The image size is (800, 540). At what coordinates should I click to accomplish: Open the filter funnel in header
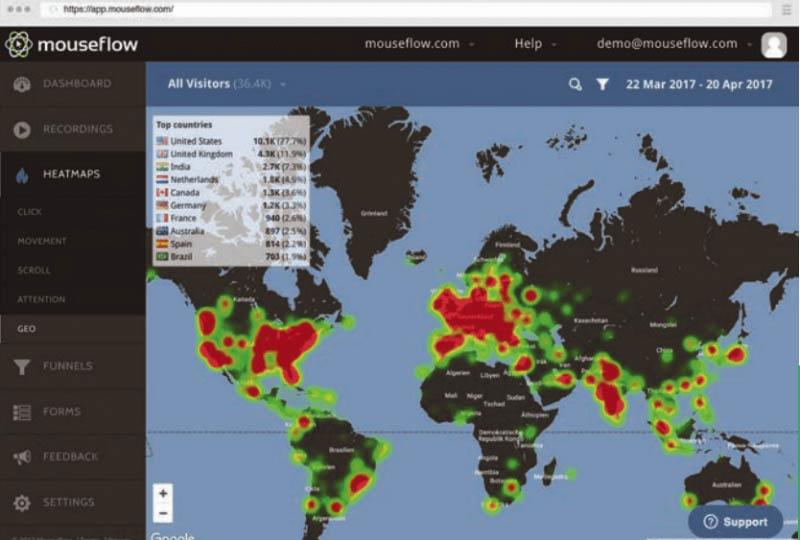602,85
